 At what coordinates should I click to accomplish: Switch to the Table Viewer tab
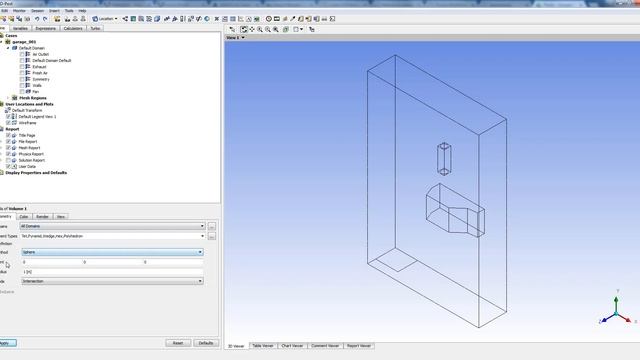pos(263,346)
